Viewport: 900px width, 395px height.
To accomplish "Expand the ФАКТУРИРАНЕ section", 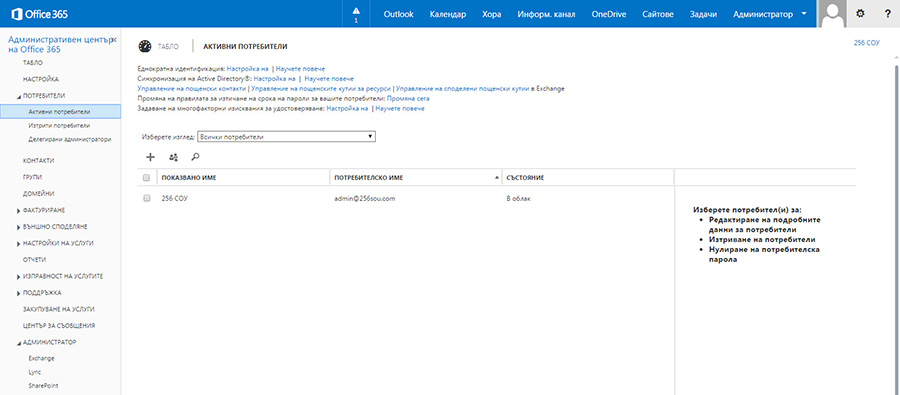I will [19, 211].
